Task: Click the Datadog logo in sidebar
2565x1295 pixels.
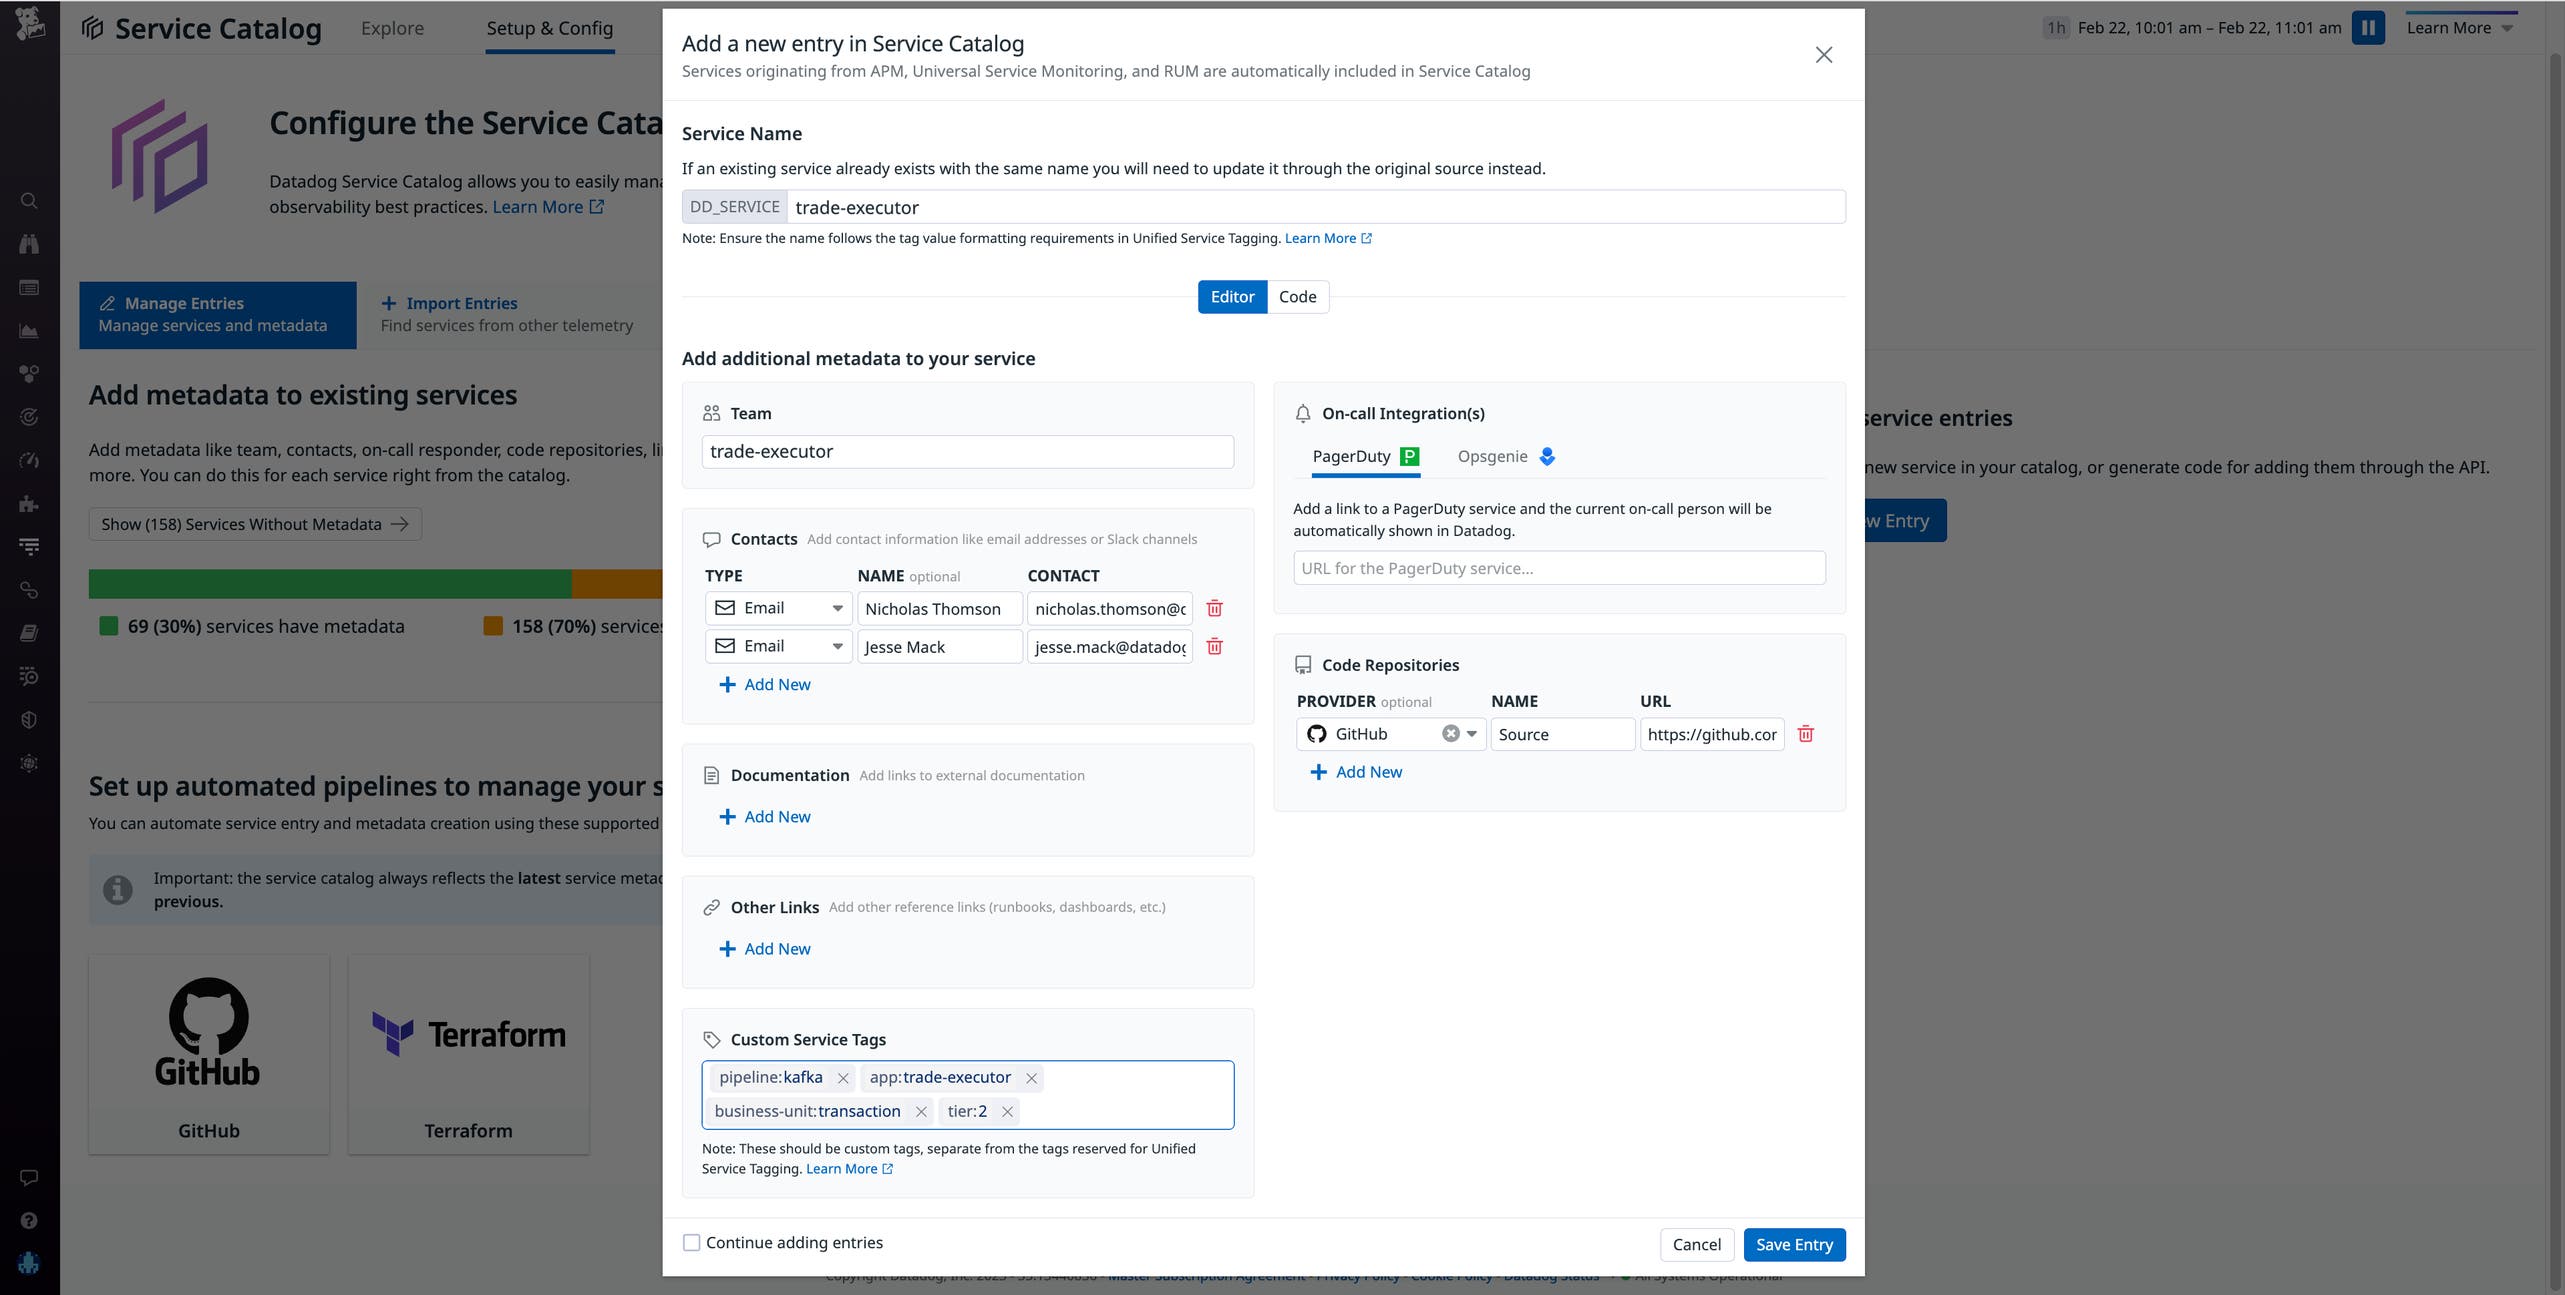Action: pos(29,24)
